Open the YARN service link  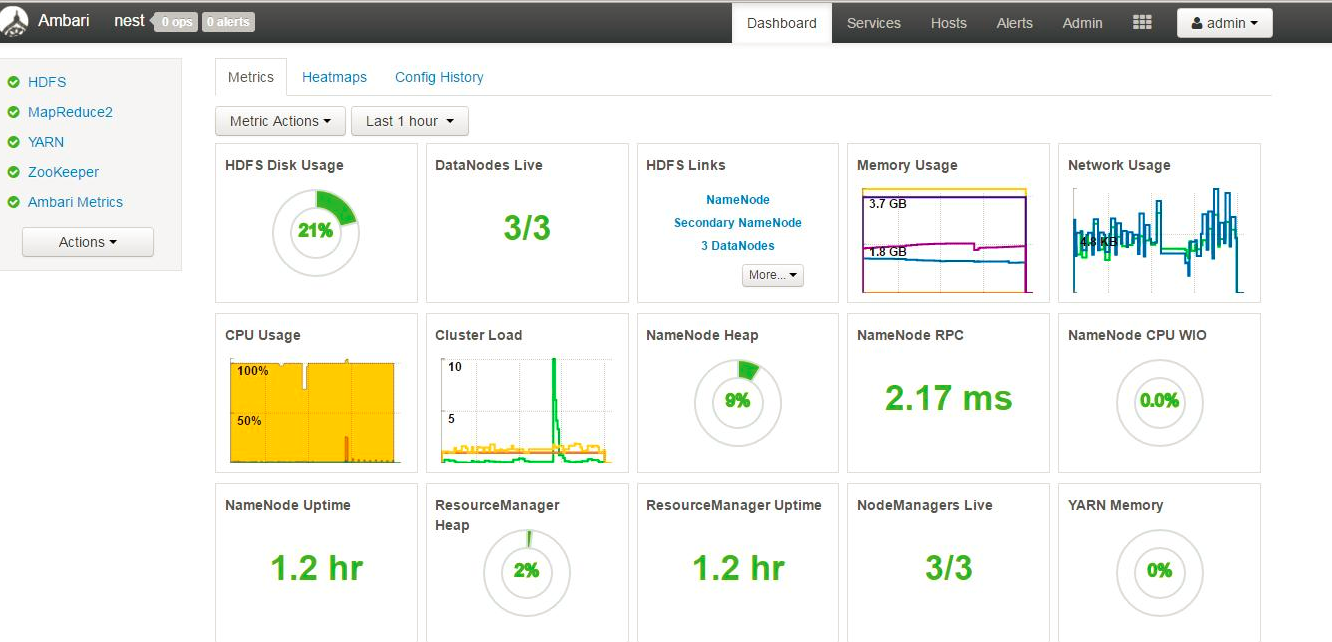coord(46,142)
